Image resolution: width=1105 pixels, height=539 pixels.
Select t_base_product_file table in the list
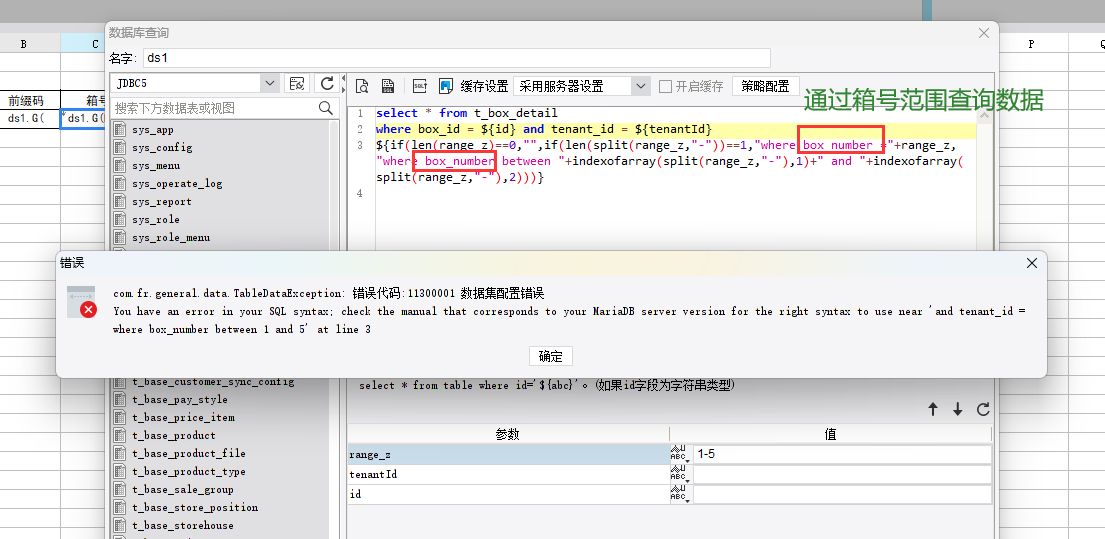pos(188,454)
